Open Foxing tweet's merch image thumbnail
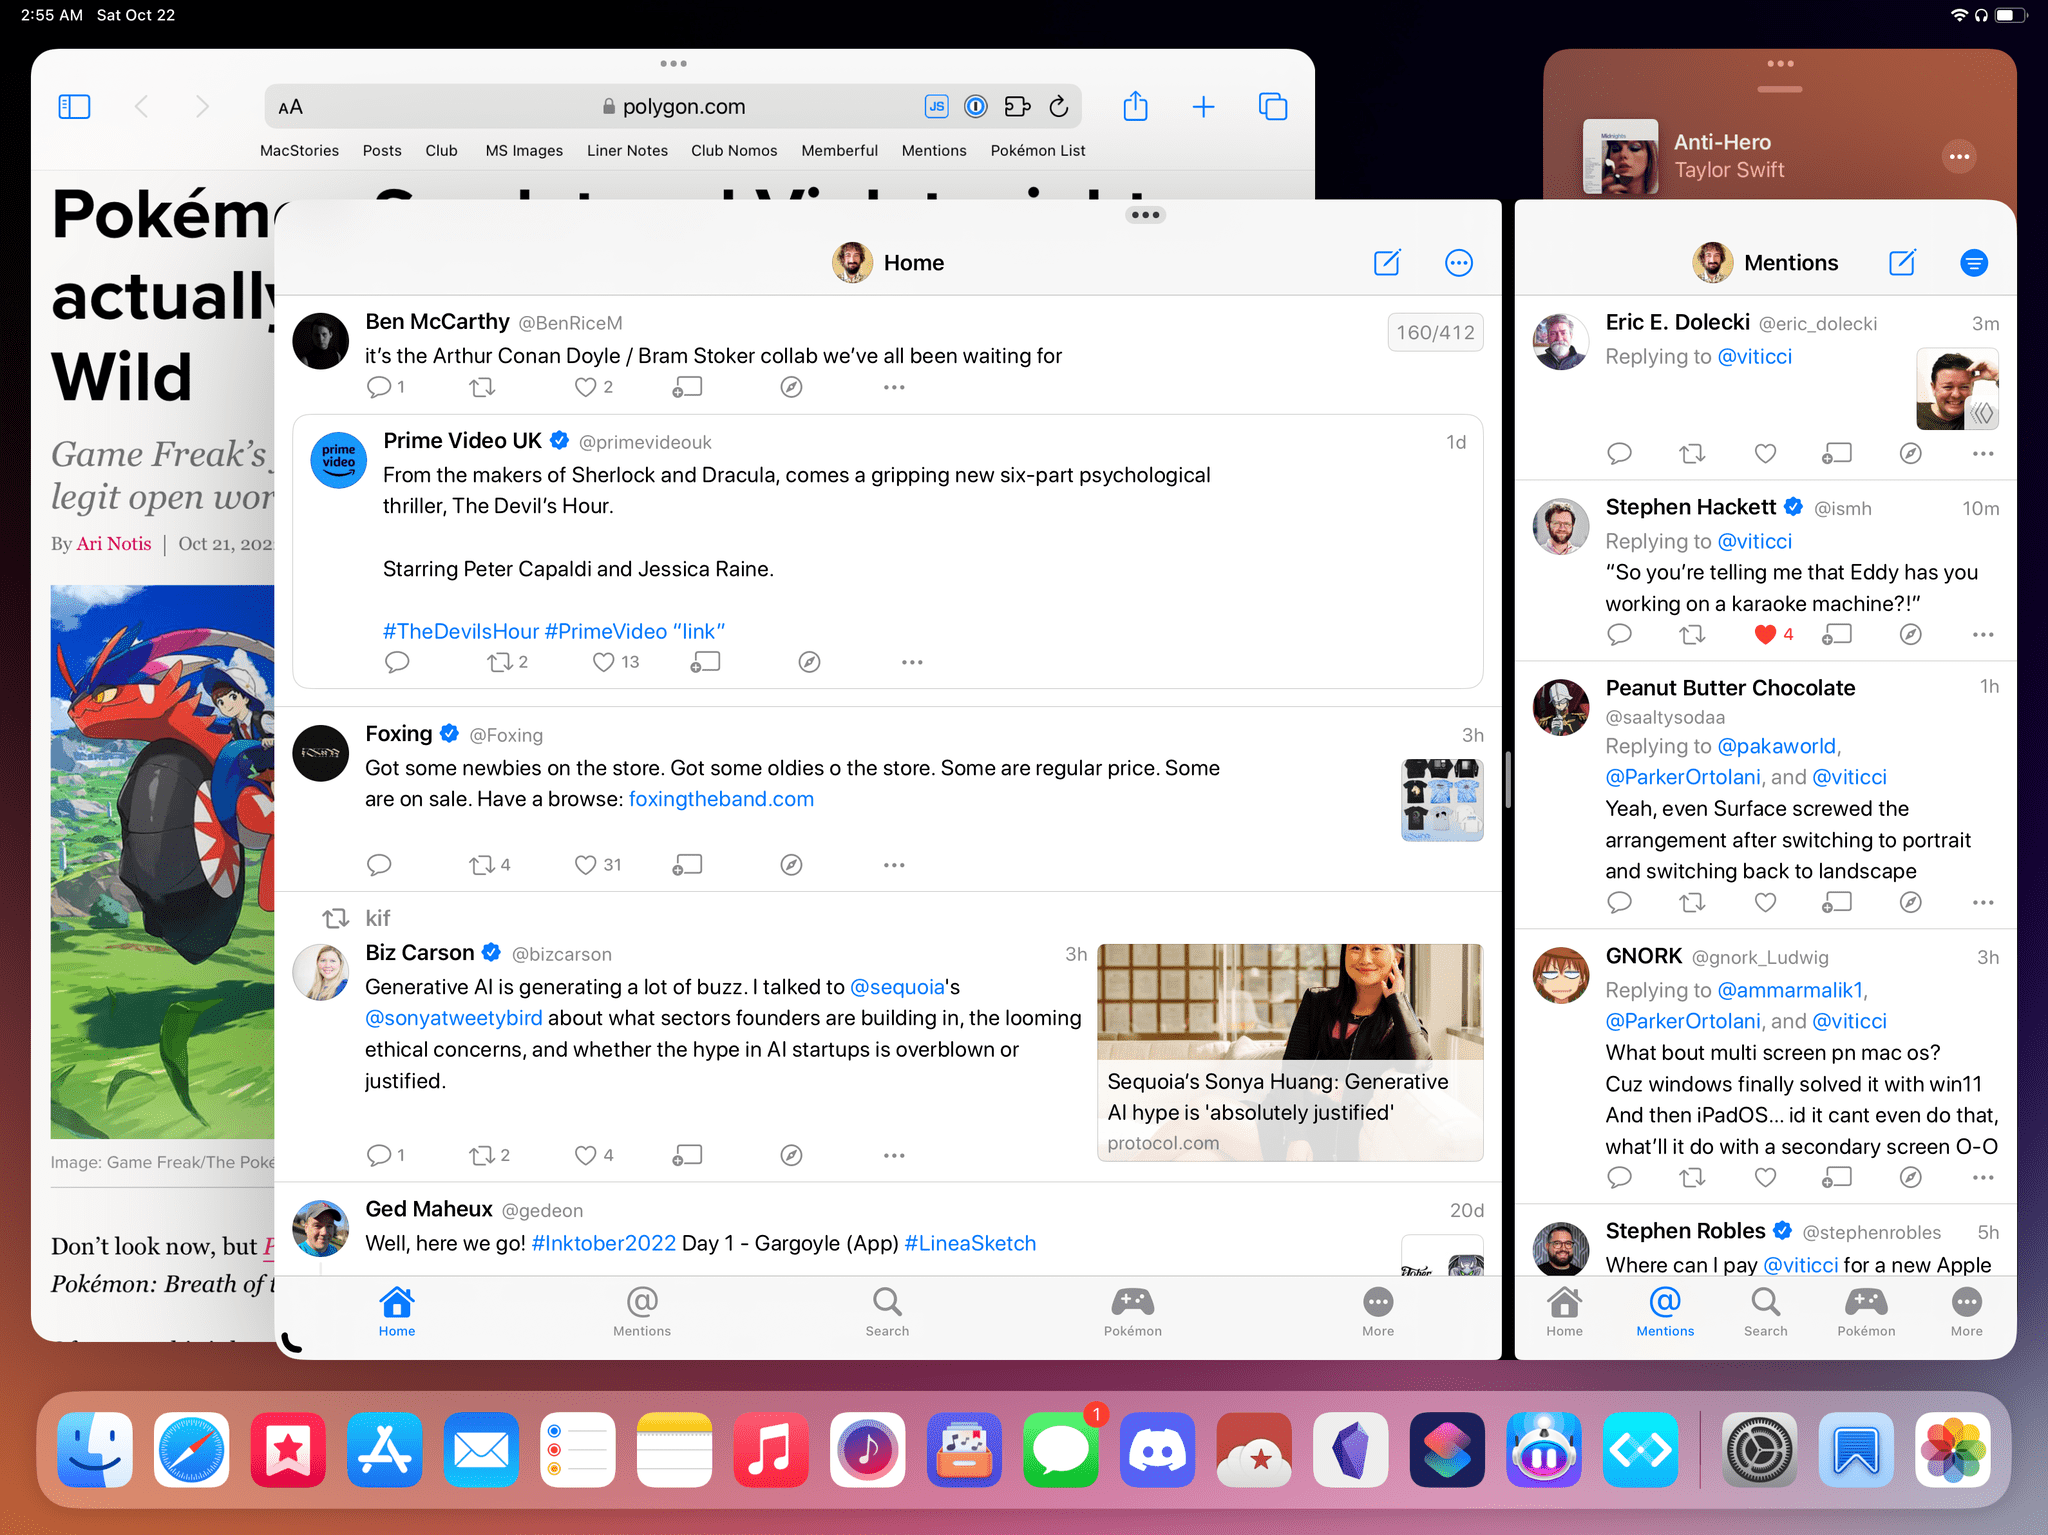This screenshot has height=1535, width=2048. click(x=1441, y=800)
